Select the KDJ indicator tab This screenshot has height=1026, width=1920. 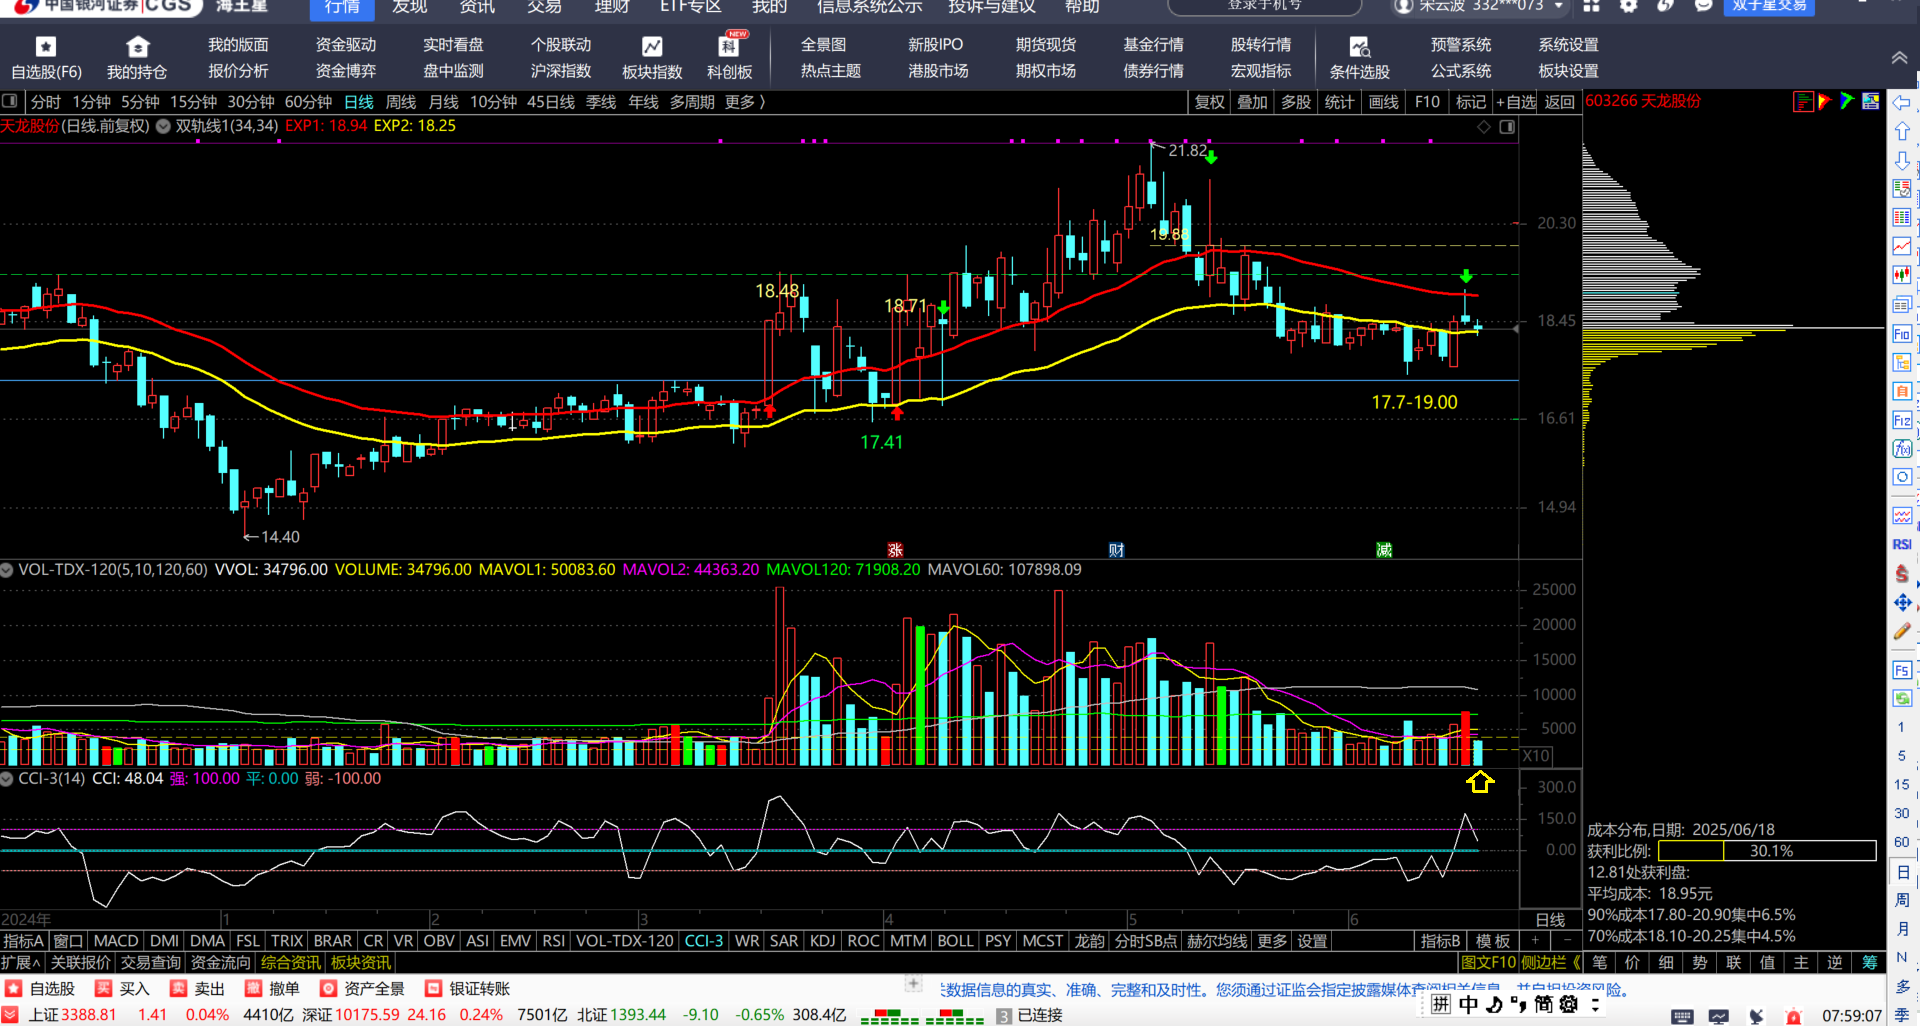tap(822, 941)
